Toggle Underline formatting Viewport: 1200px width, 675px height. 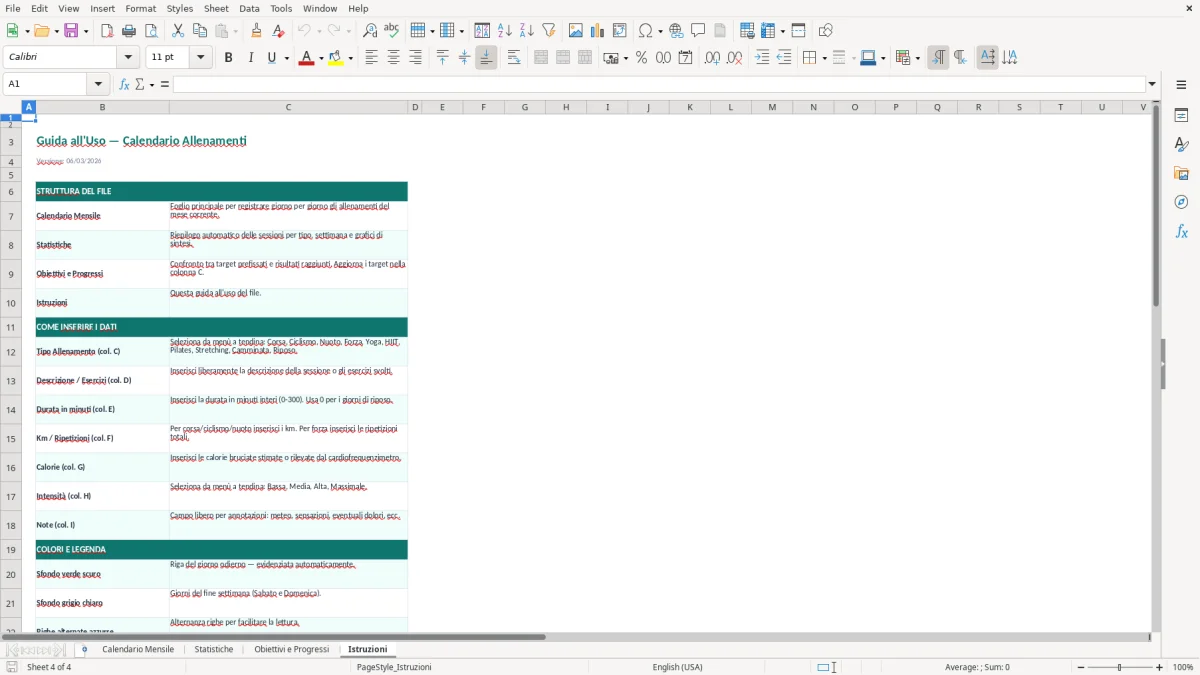(271, 58)
